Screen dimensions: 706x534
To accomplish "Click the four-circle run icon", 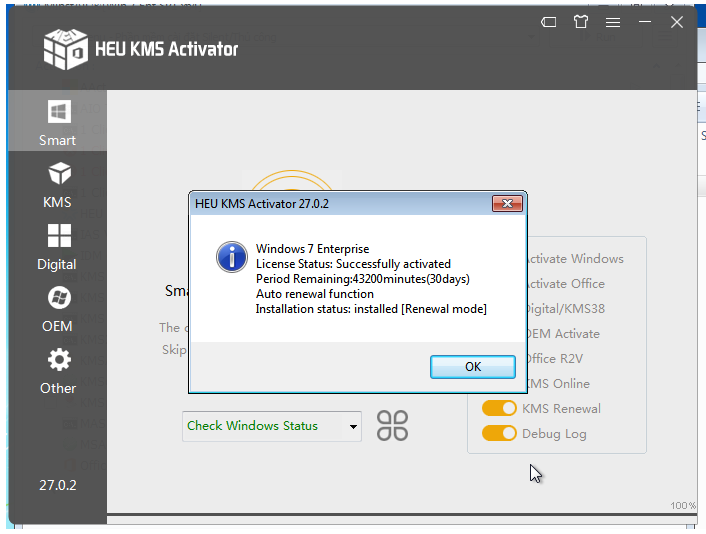I will (x=393, y=425).
